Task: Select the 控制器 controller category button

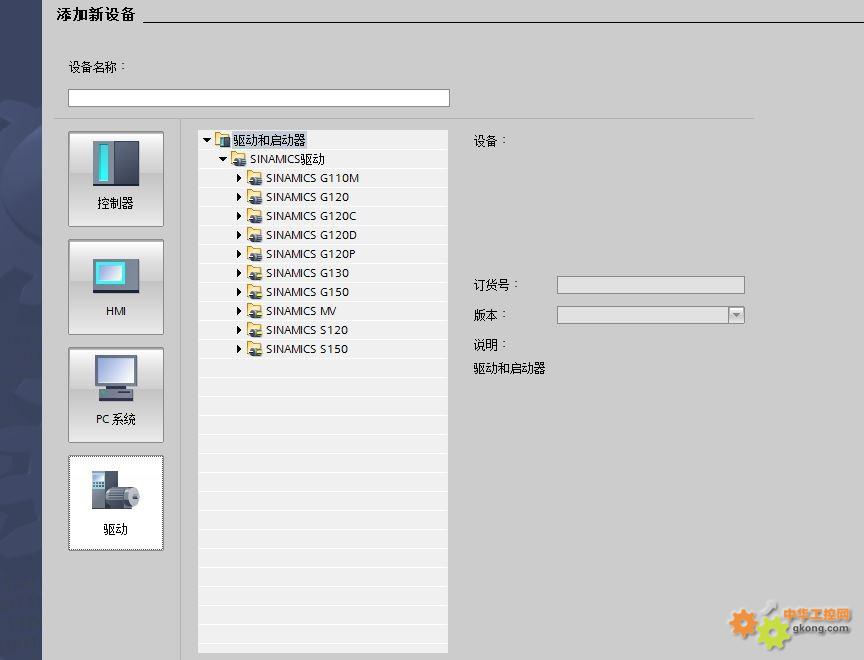Action: point(116,179)
